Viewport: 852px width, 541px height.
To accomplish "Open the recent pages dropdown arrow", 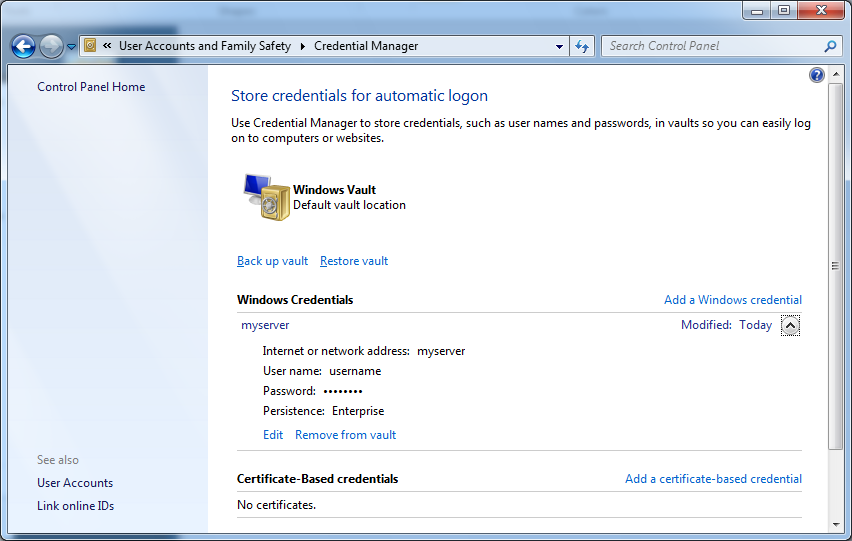I will pos(71,47).
